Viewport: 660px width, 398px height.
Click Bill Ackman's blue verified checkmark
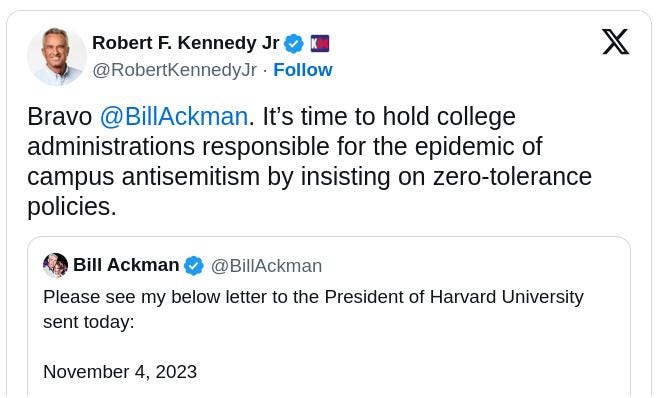click(194, 266)
